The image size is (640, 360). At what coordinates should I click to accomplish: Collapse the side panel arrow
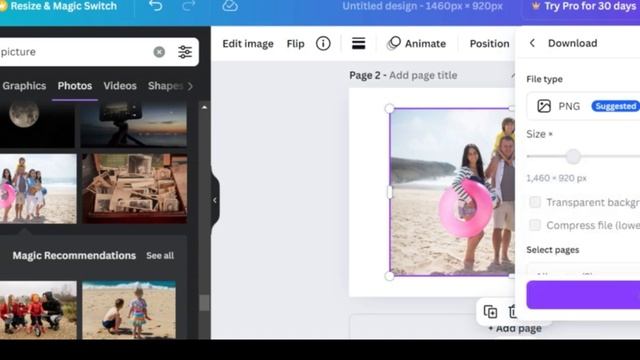tap(215, 200)
